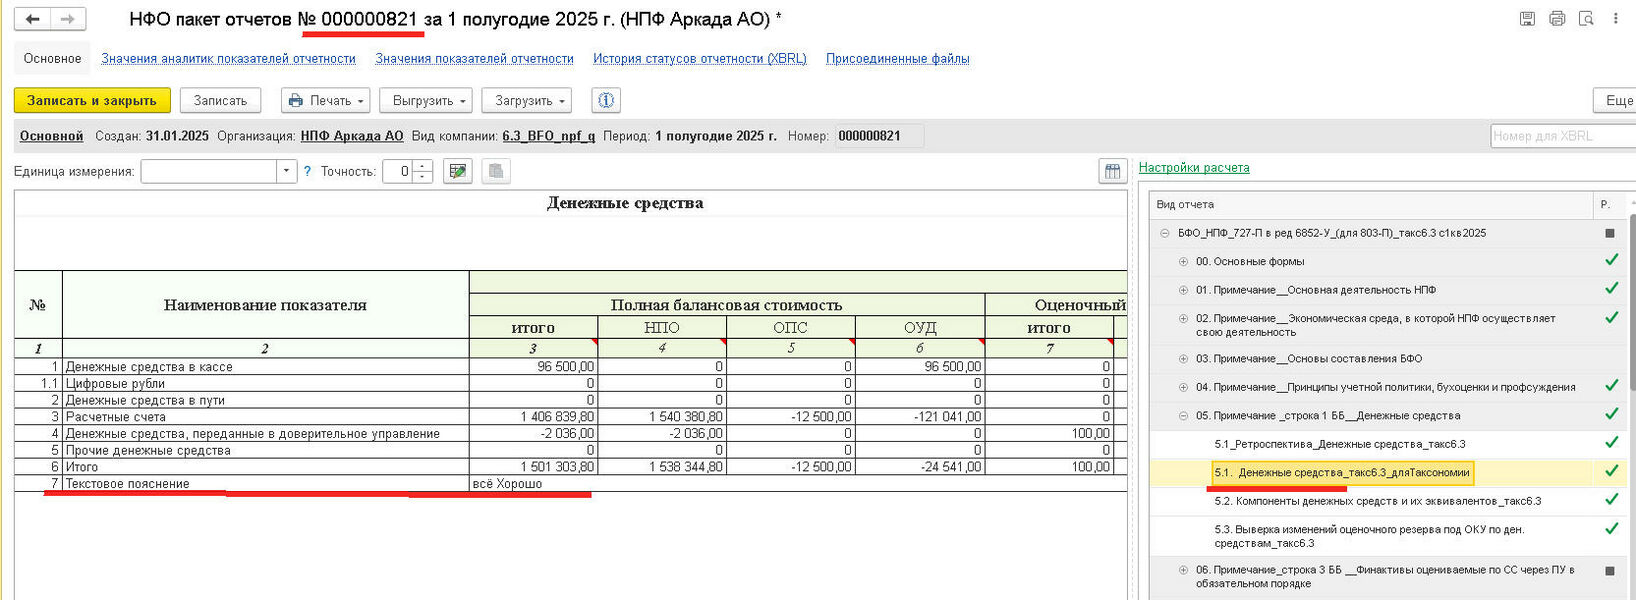
Task: Toggle checkmark for 5.2 Компоненты денежных средств
Action: pos(1610,500)
